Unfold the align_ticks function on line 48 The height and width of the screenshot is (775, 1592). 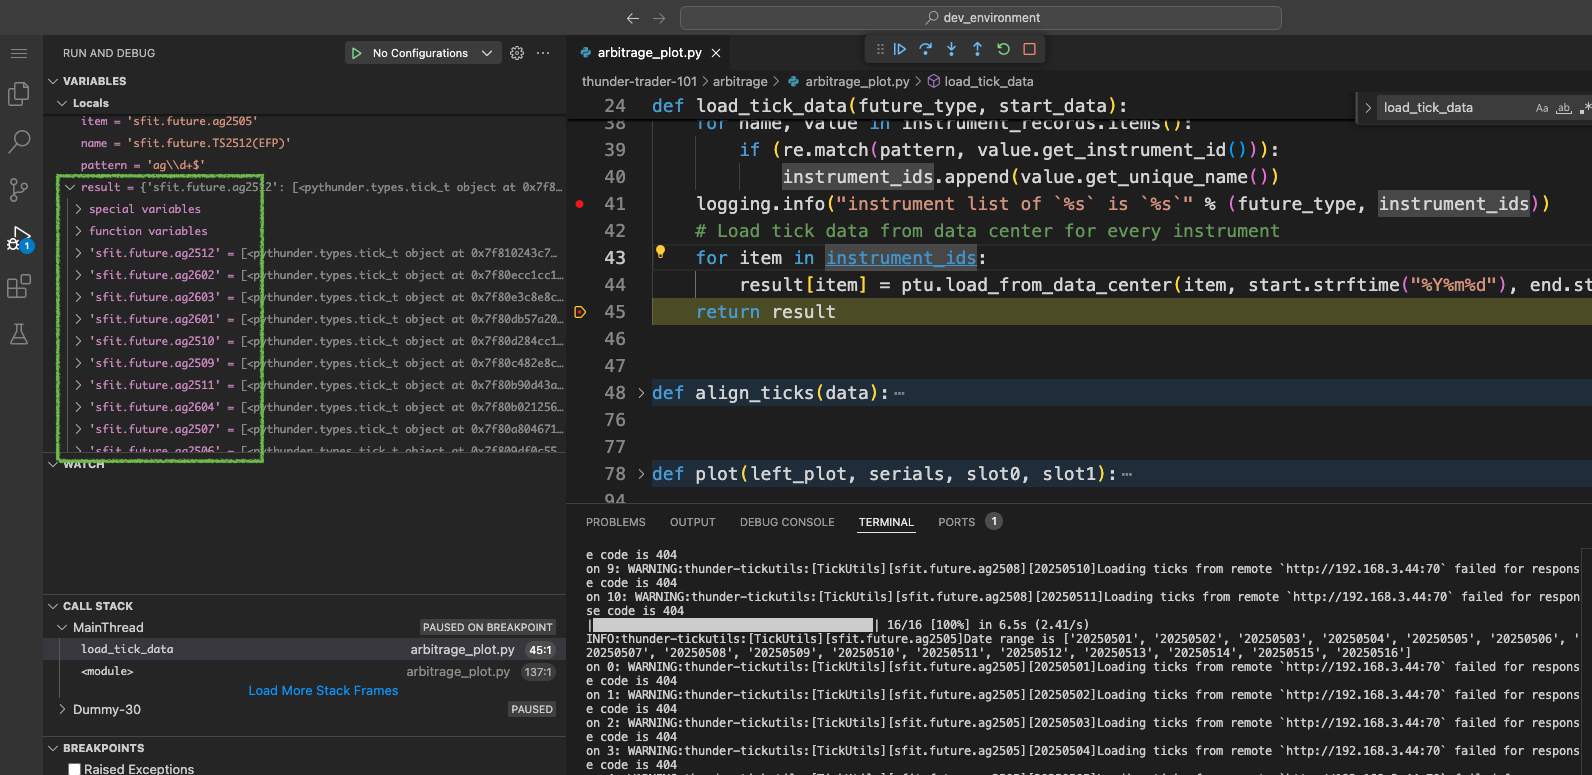(x=641, y=393)
